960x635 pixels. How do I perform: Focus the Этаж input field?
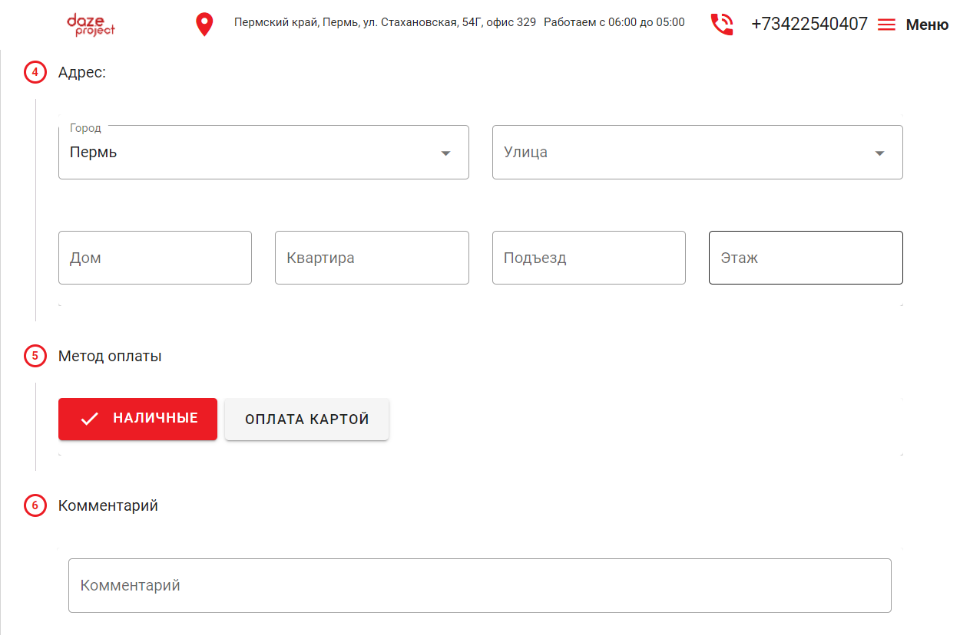point(805,257)
